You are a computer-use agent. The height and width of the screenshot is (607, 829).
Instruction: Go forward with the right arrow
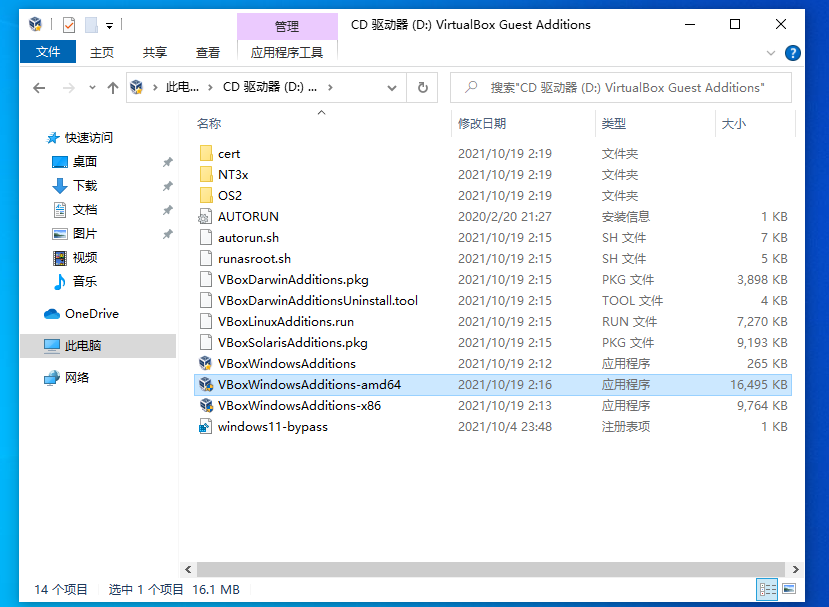pyautogui.click(x=69, y=88)
